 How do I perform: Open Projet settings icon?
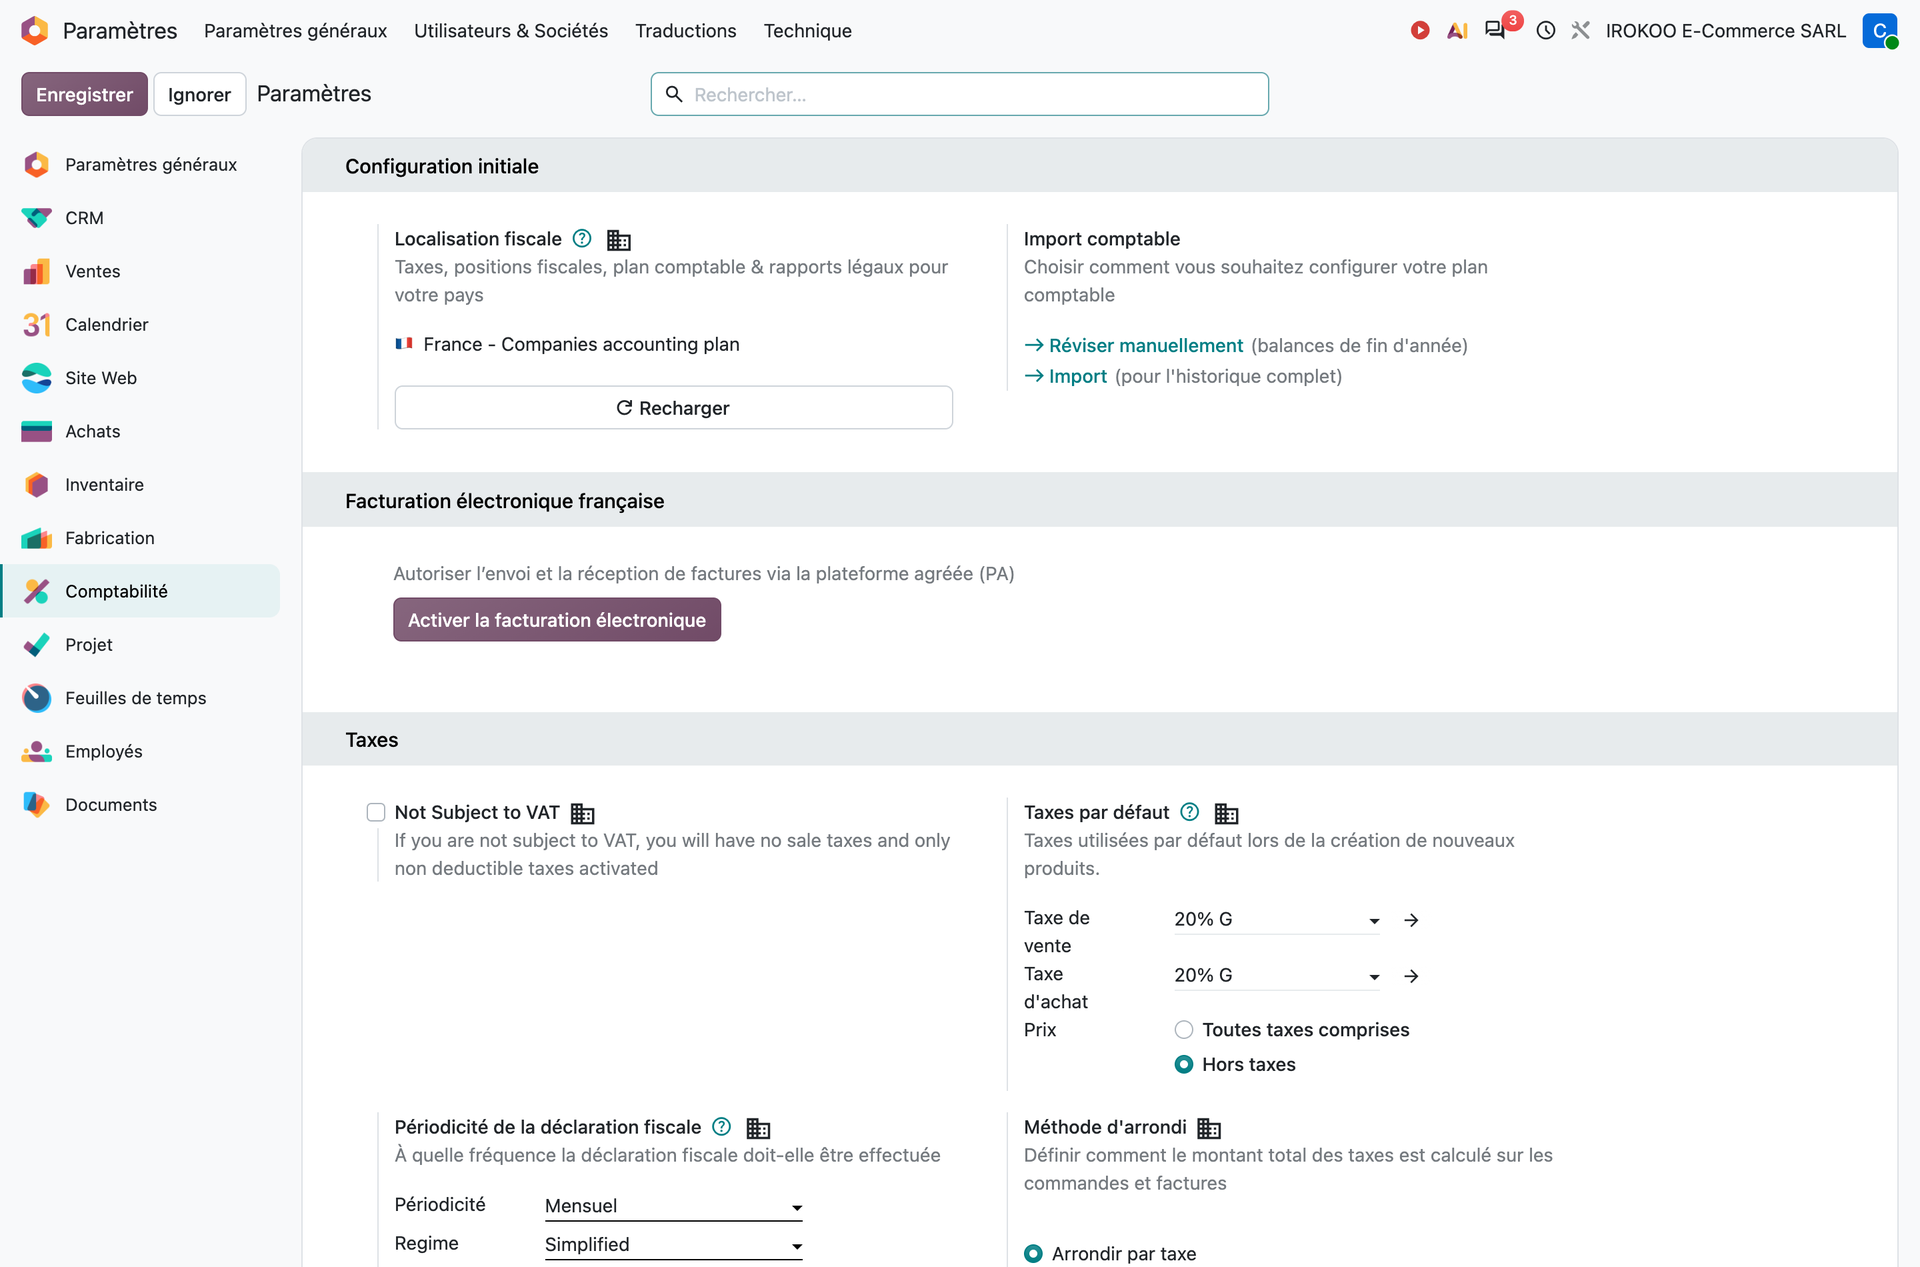[x=37, y=645]
